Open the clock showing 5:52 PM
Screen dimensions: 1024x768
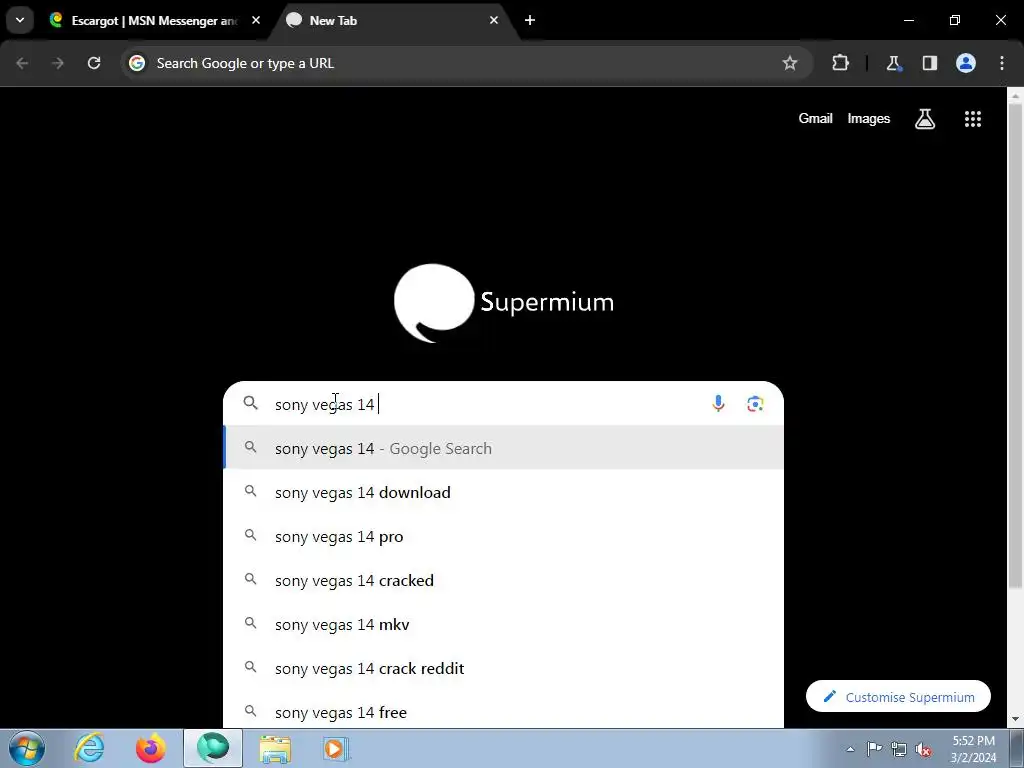click(974, 749)
